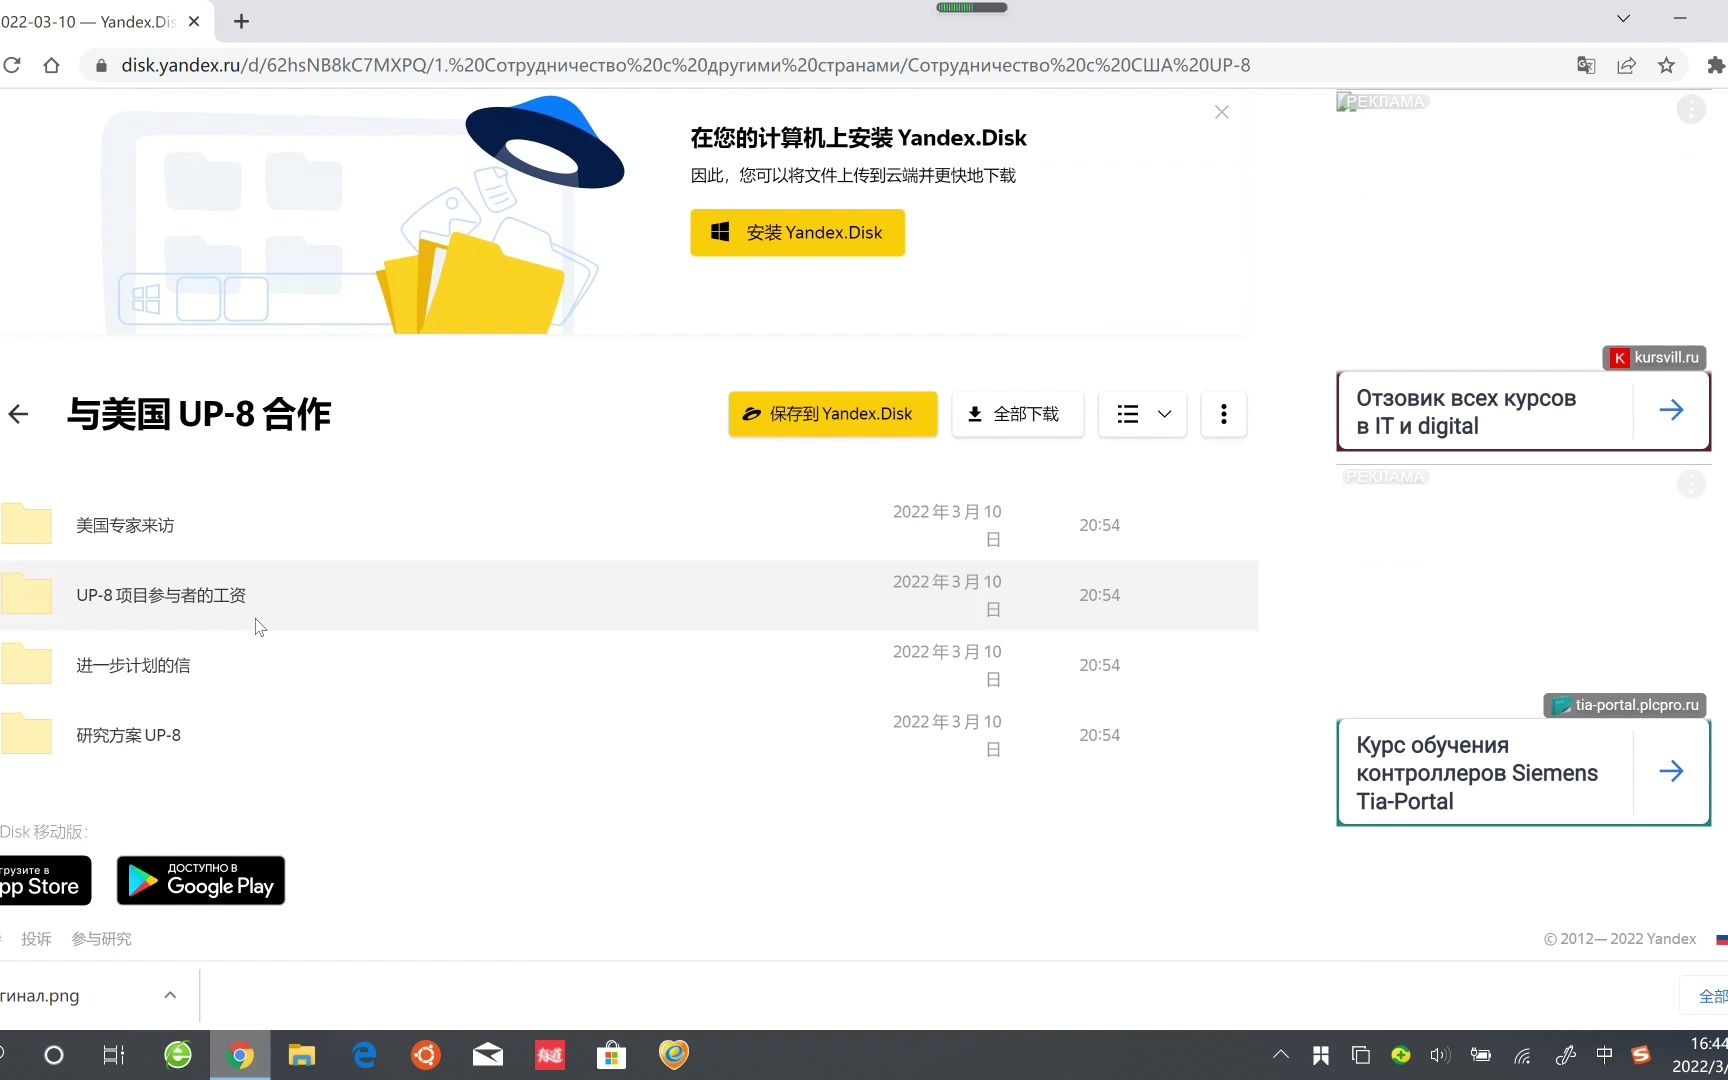1728x1080 pixels.
Task: Open the list view mode dropdown
Action: click(x=1142, y=414)
